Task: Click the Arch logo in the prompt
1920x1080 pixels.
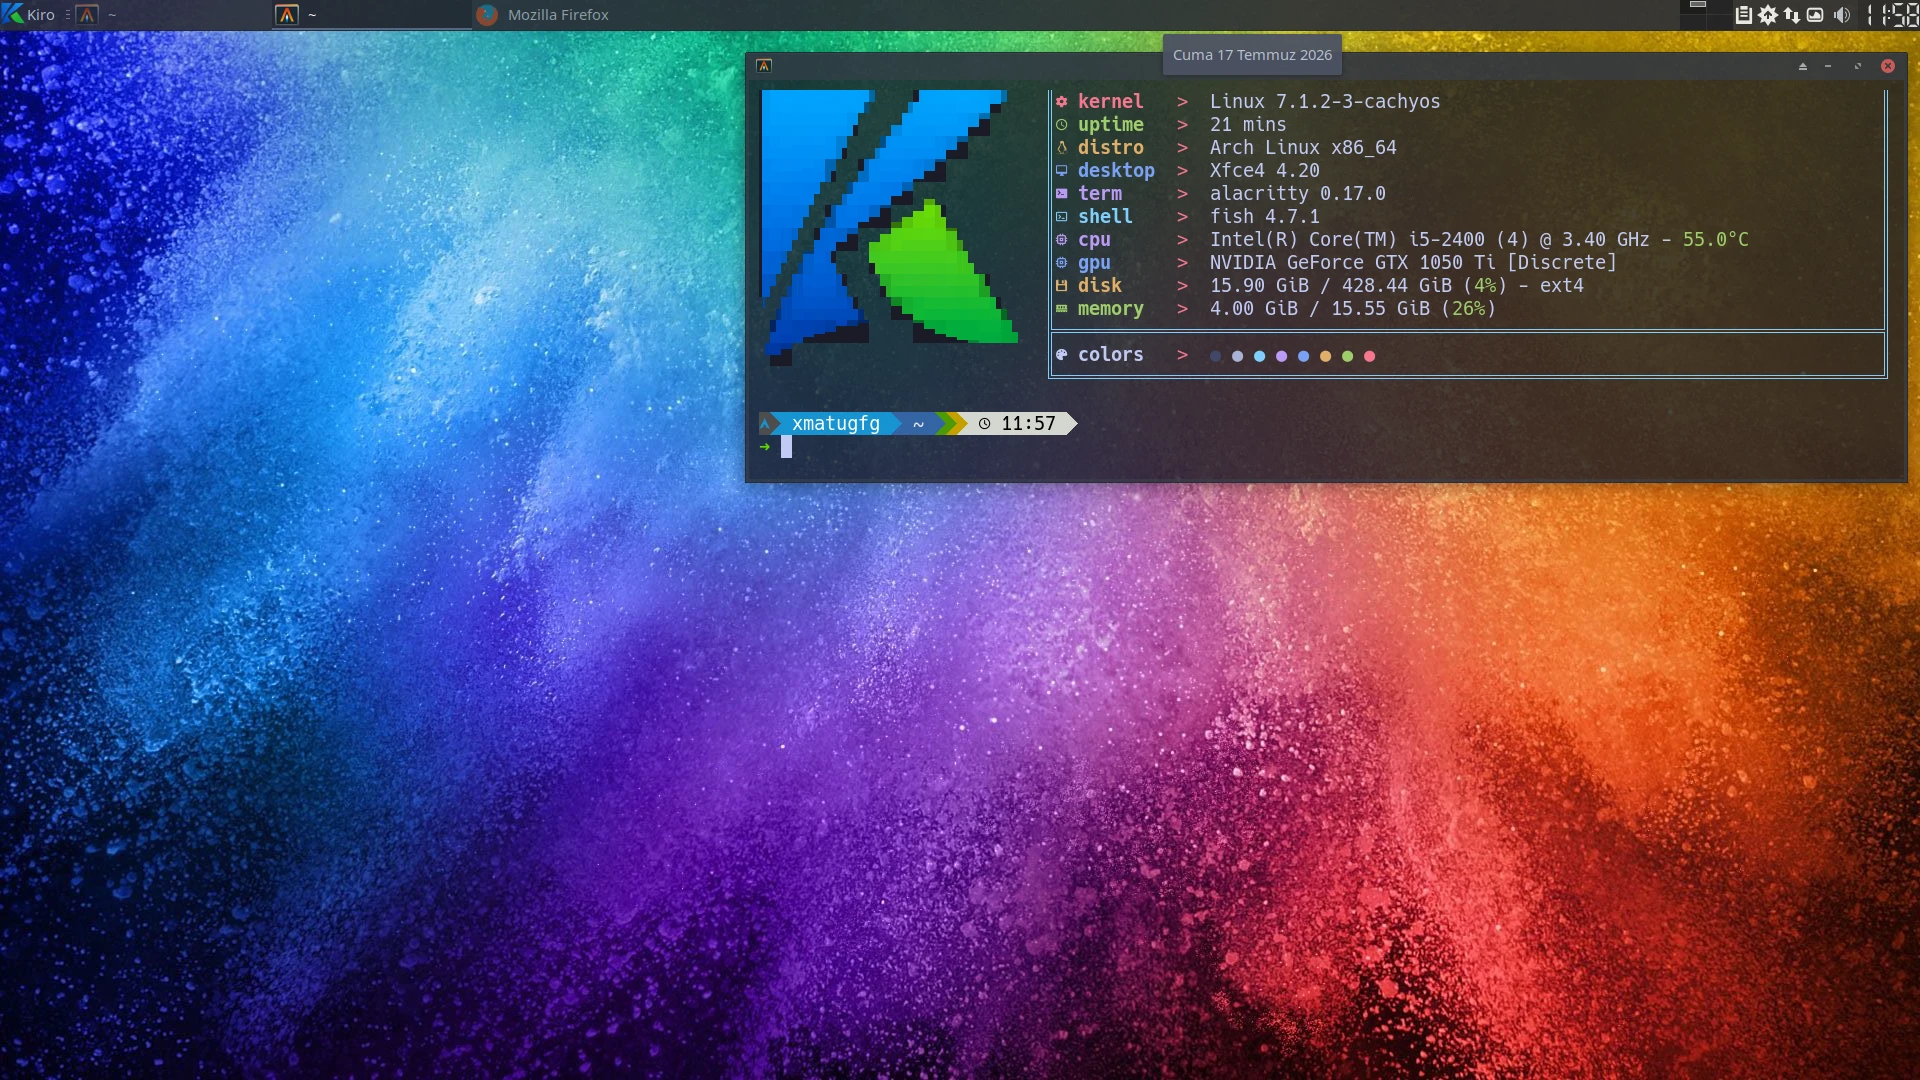Action: [765, 424]
